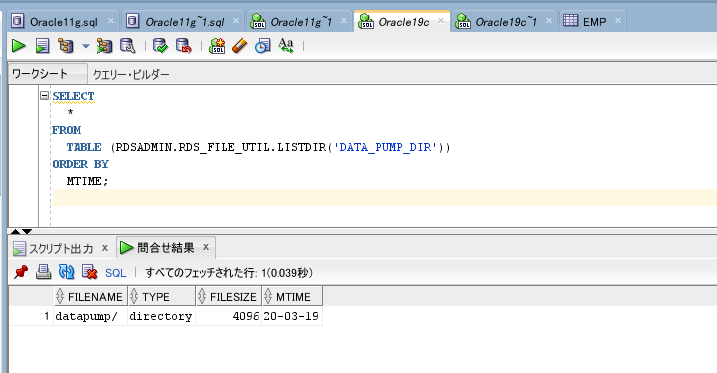This screenshot has height=373, width=717.
Task: Open Explain Plan dropdown arrow
Action: click(86, 46)
